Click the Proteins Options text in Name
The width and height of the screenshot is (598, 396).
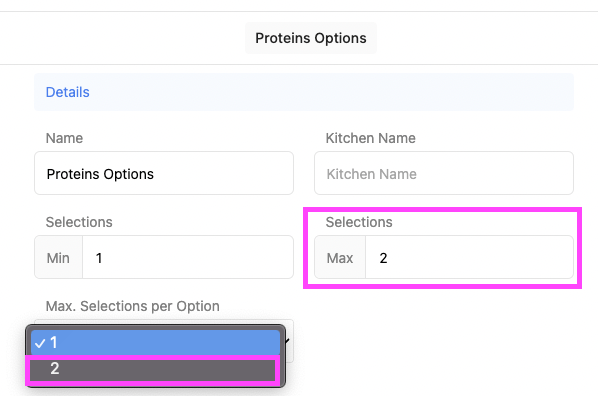coord(100,174)
